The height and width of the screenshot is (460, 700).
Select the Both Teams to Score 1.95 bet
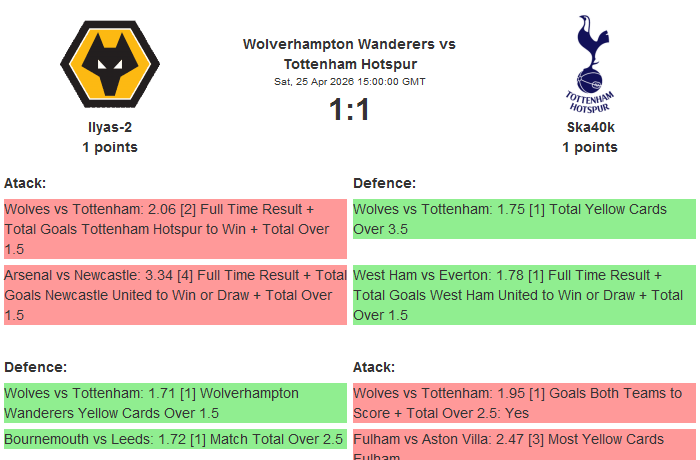(524, 403)
